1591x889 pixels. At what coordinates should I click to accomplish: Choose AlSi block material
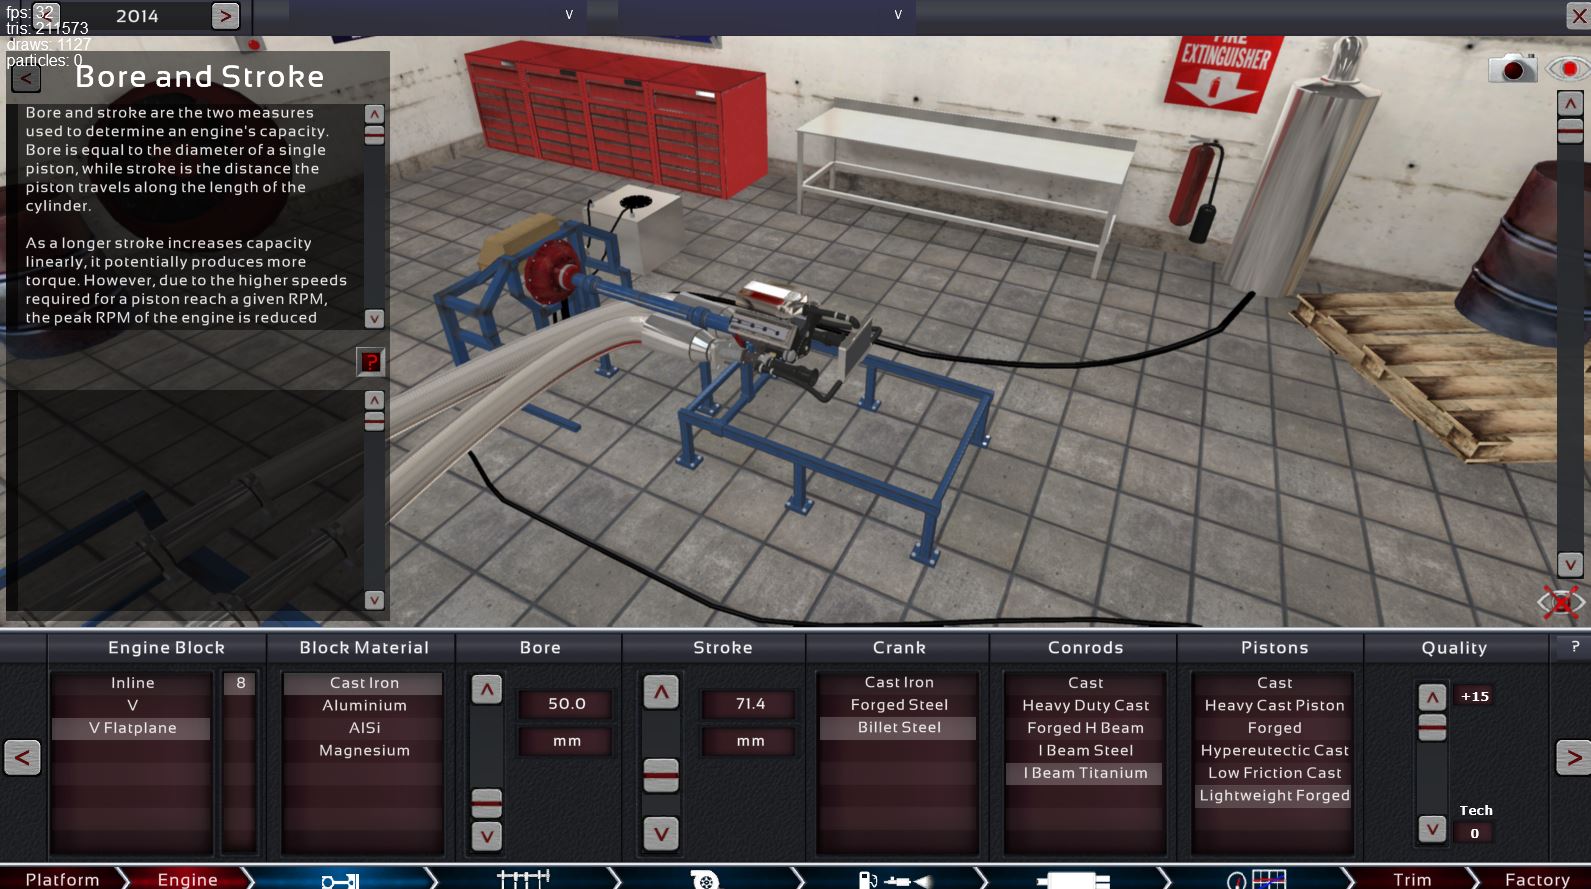pyautogui.click(x=364, y=728)
